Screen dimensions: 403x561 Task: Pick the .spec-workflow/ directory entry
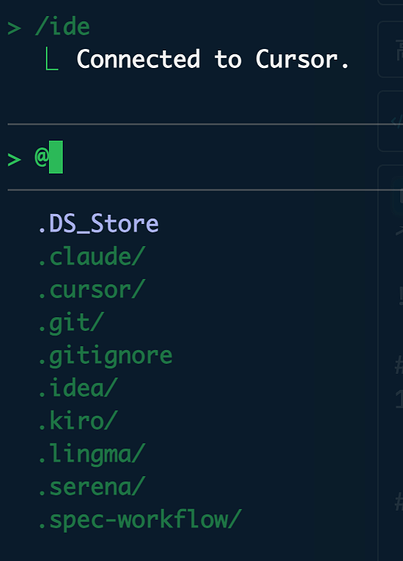coord(140,521)
